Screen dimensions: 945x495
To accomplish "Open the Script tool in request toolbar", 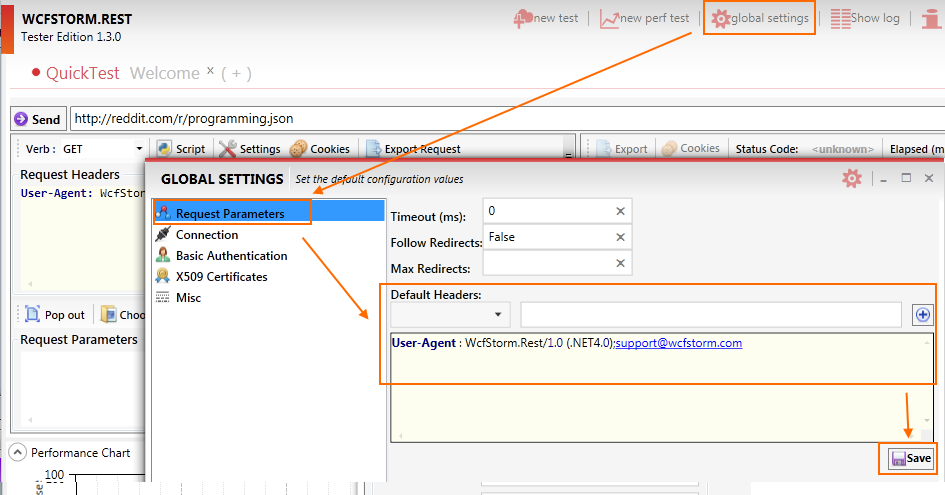I will 181,148.
